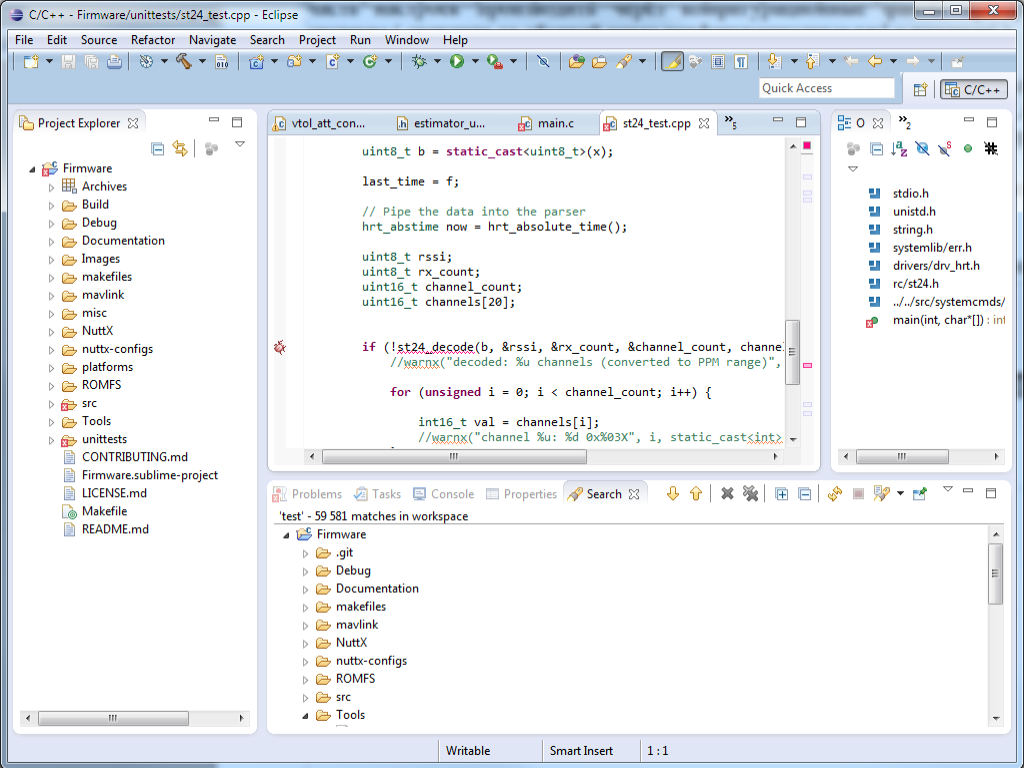This screenshot has height=768, width=1024.
Task: Click the Build hammer icon
Action: click(x=183, y=62)
